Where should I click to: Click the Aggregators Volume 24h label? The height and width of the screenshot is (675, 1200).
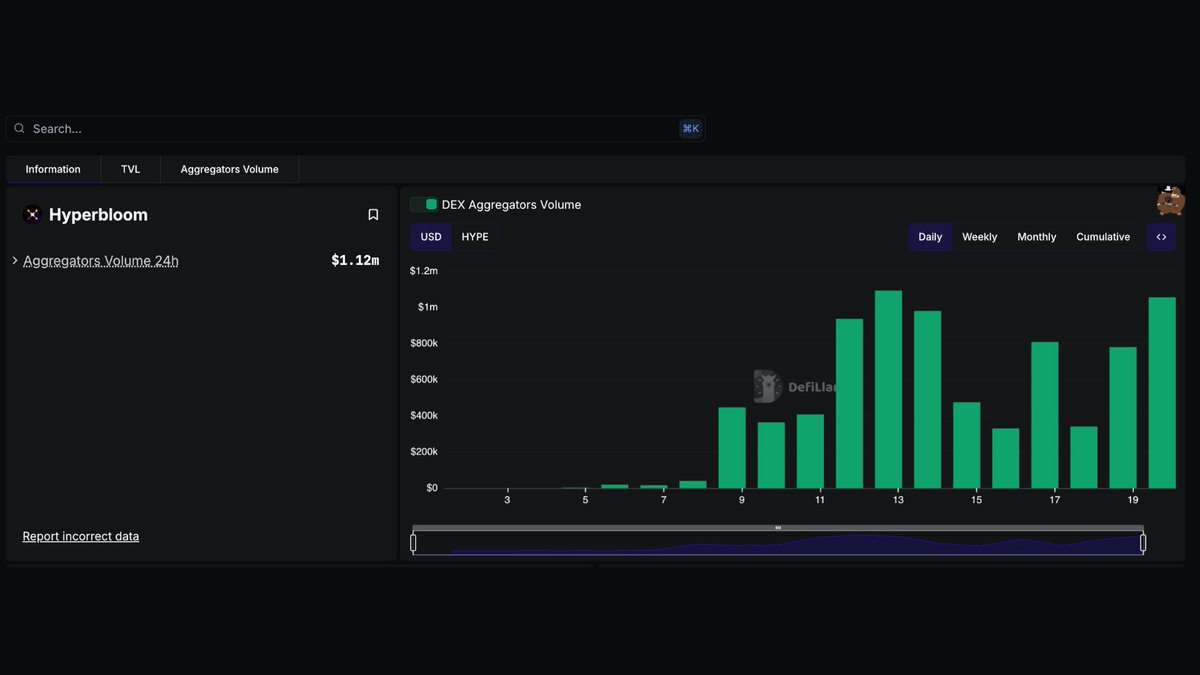(101, 261)
